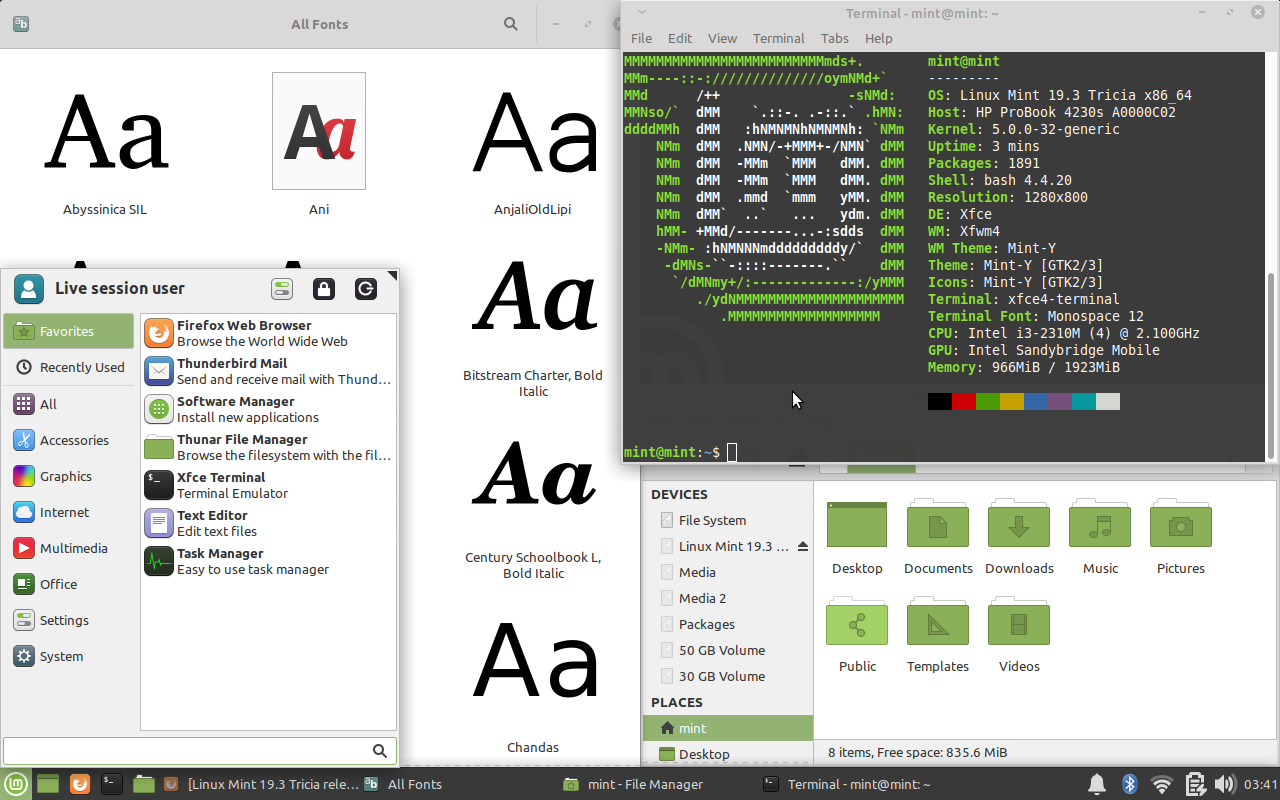
Task: Select the Accessories category
Action: click(x=69, y=440)
